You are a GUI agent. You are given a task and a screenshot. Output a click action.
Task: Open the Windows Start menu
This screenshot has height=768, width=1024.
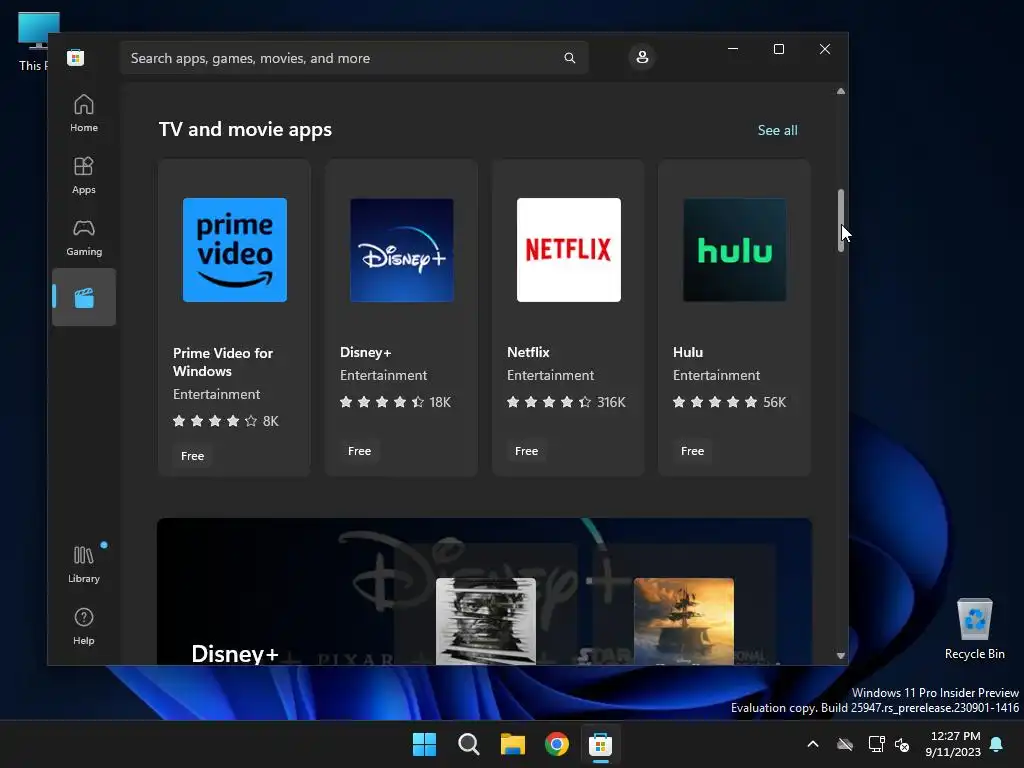pos(424,744)
